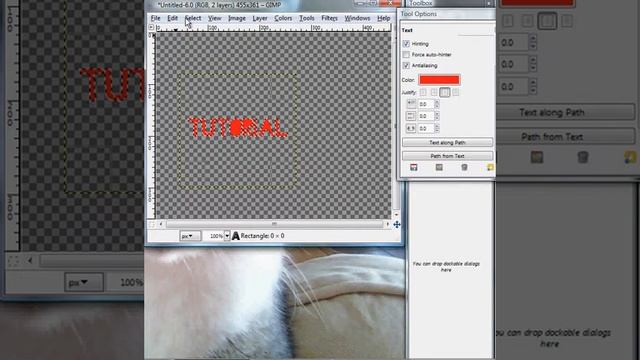Open the Image menu
Viewport: 640px width, 360px height.
[237, 18]
